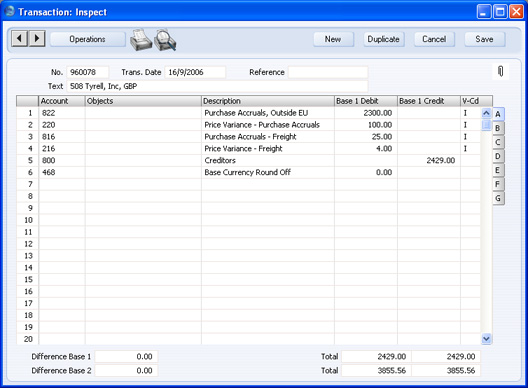Click debit value 25.00
The height and width of the screenshot is (388, 528).
click(382, 137)
